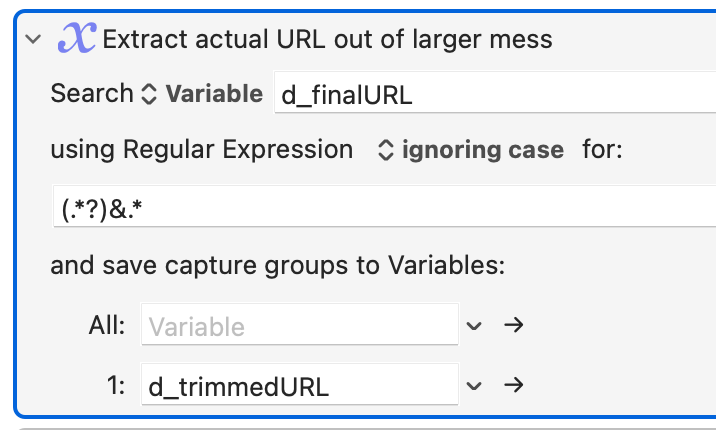Open the popup arrows before ignoring case
This screenshot has height=430, width=716.
click(386, 150)
